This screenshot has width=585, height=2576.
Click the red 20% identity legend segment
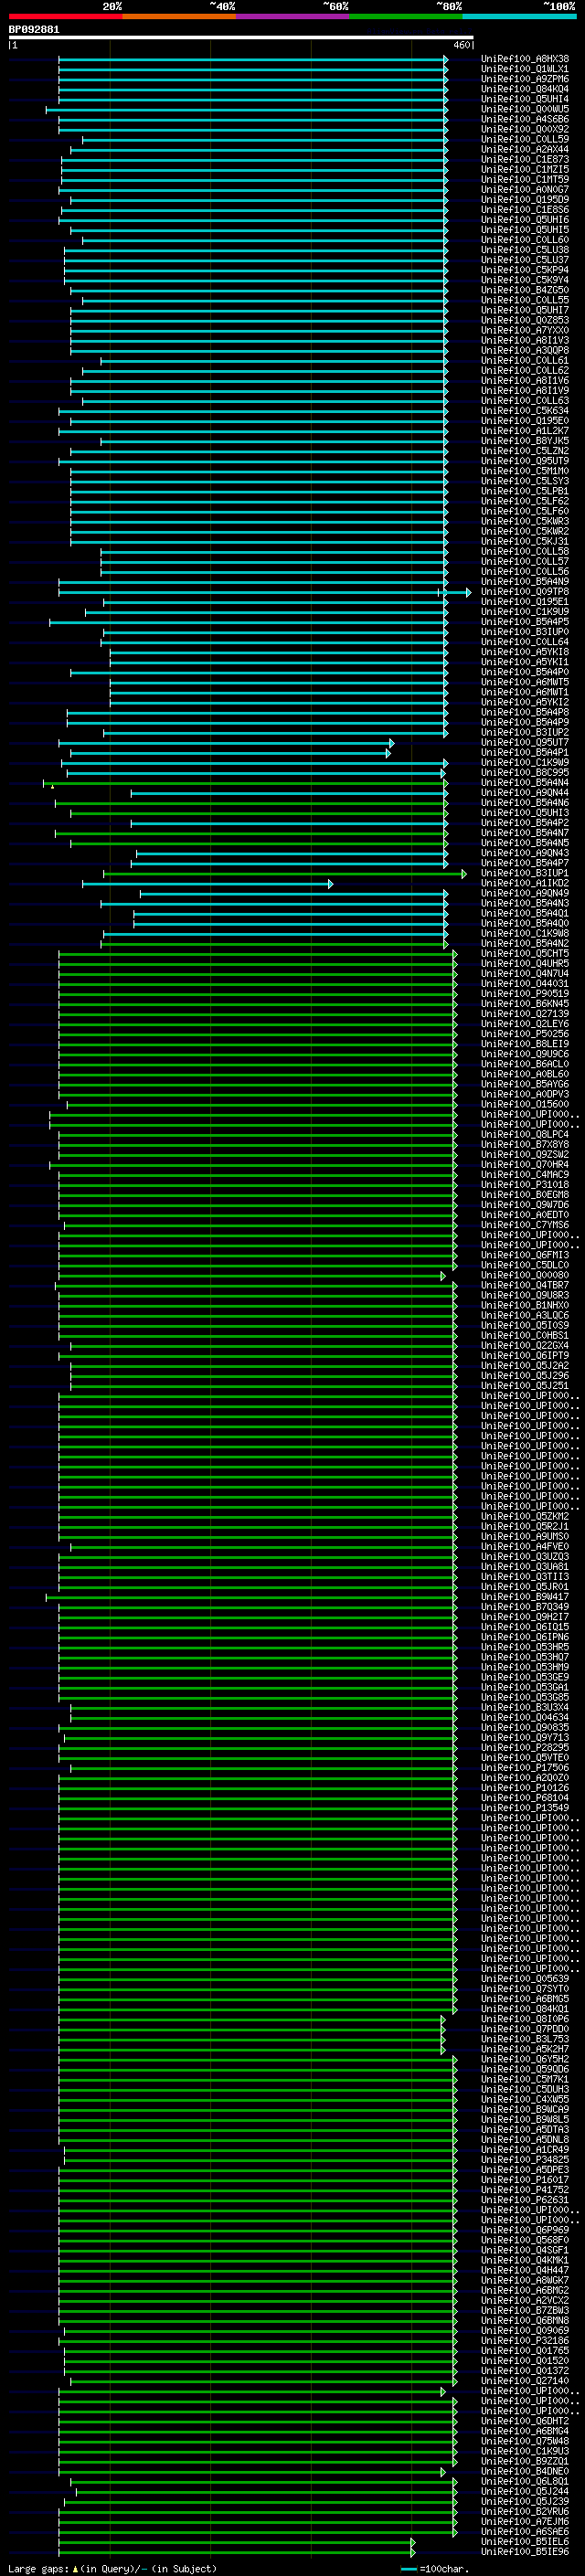click(x=65, y=16)
